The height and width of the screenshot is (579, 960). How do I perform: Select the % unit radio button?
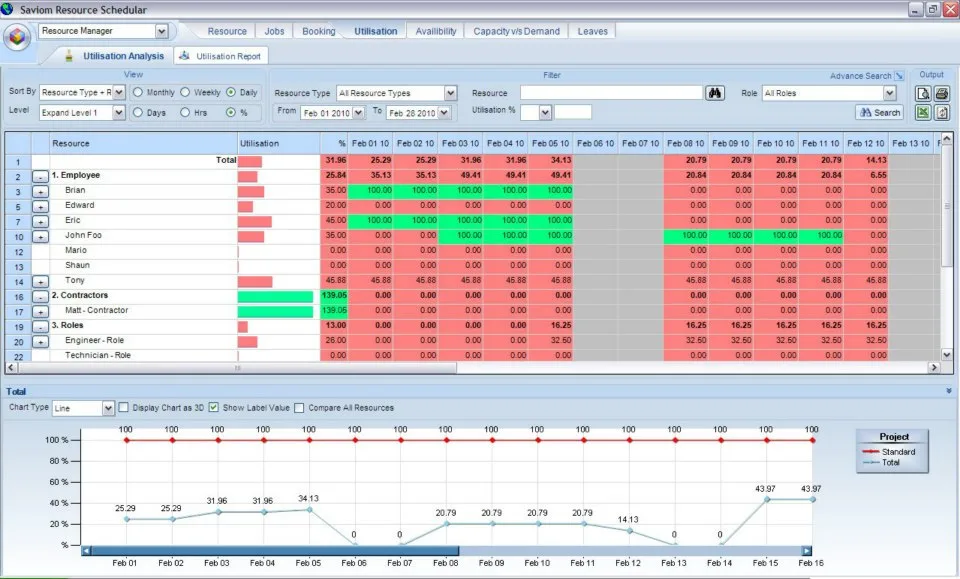(231, 113)
